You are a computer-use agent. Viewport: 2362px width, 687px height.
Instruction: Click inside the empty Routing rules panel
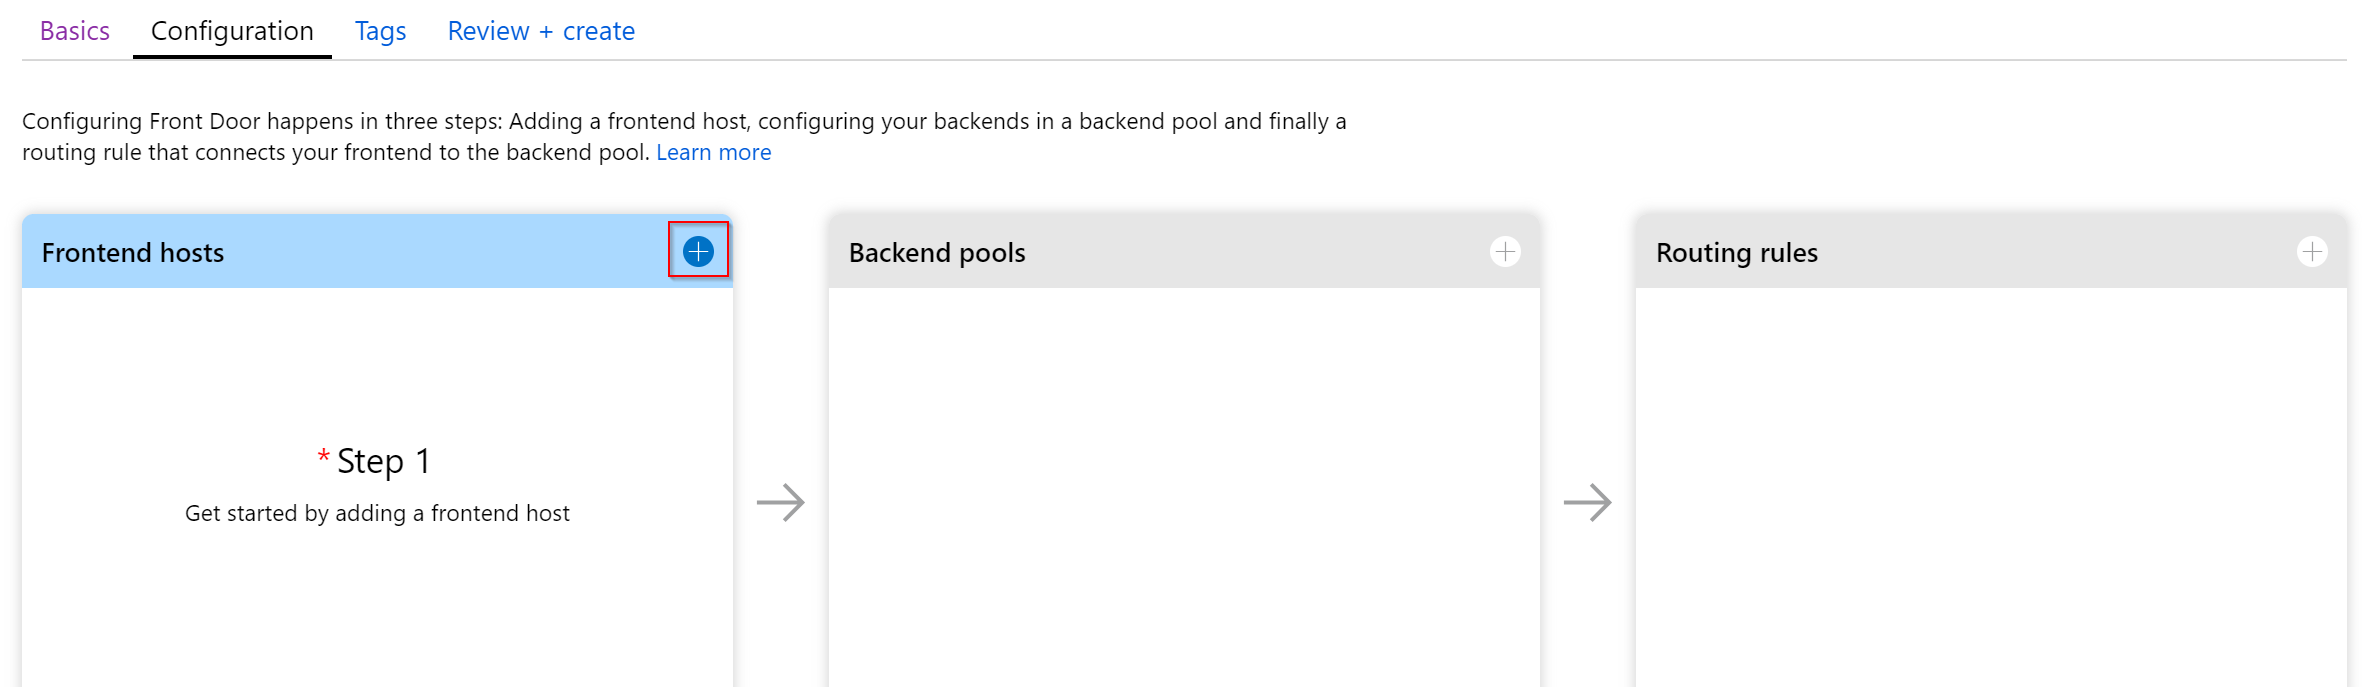pos(1991,487)
